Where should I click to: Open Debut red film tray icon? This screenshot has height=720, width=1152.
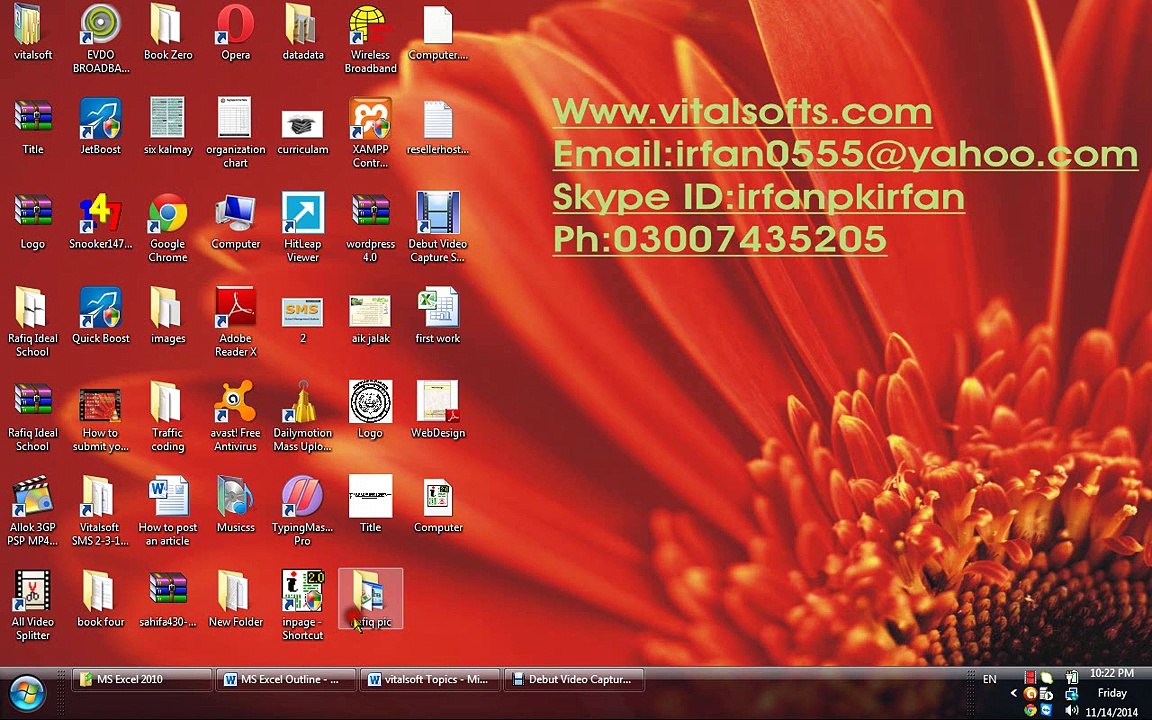[x=1030, y=676]
